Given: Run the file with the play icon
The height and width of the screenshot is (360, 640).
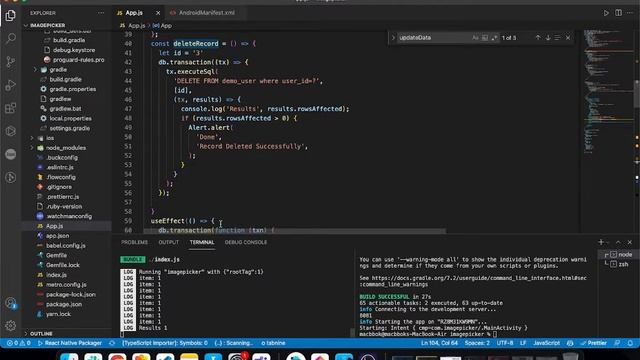Looking at the screenshot, I should (x=606, y=13).
